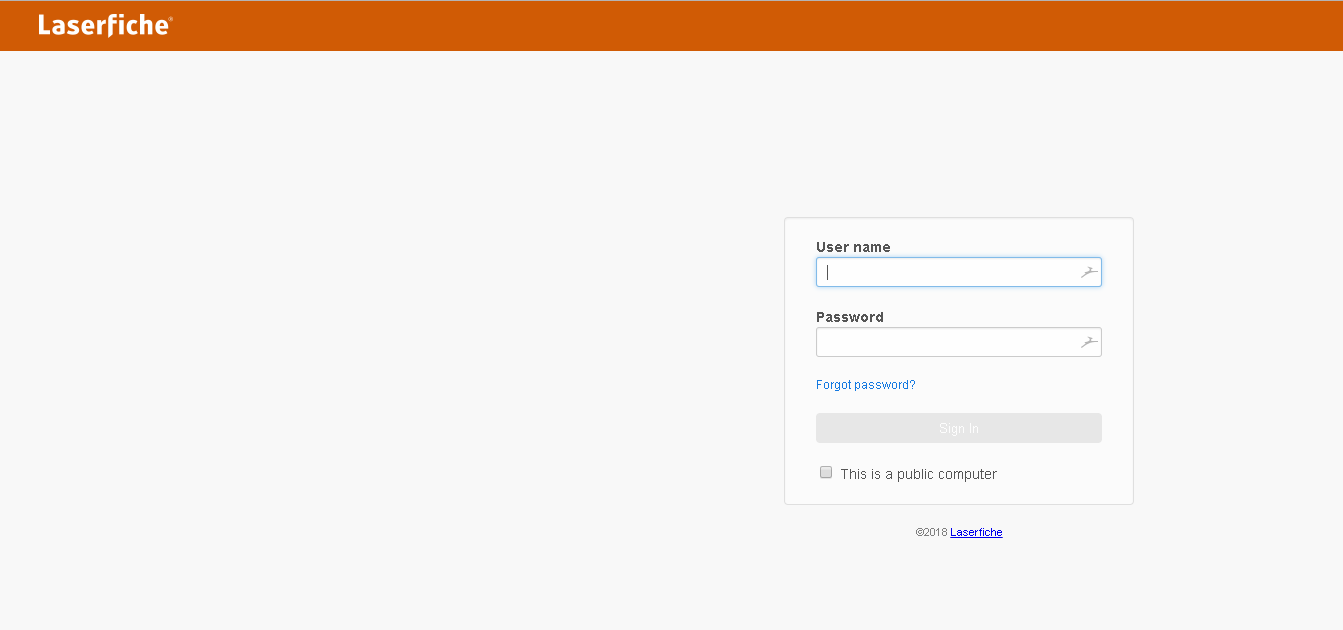The height and width of the screenshot is (630, 1343).
Task: Click the "This is a public computer" label
Action: coord(918,474)
